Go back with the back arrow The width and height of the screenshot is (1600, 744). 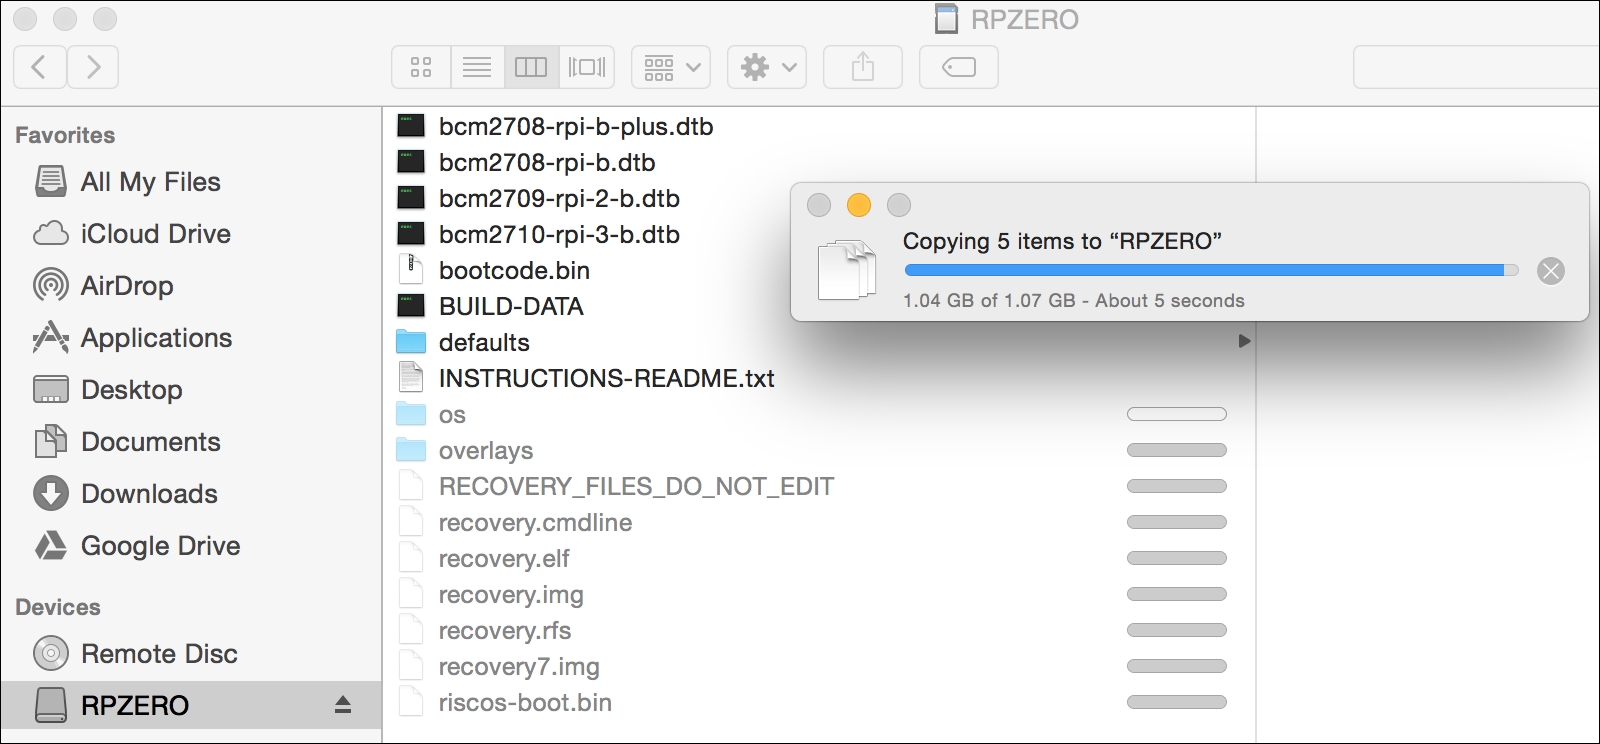click(x=40, y=67)
